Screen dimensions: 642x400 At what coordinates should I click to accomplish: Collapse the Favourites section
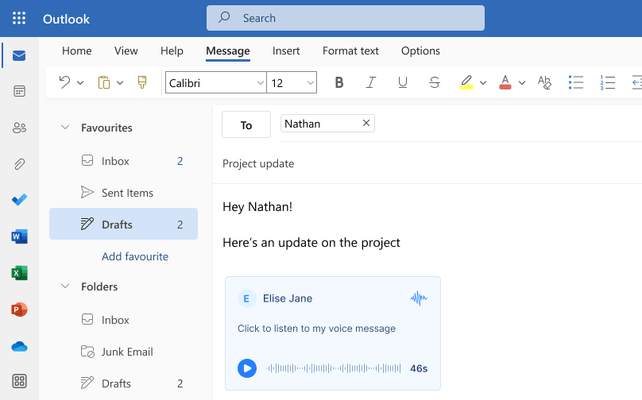pyautogui.click(x=65, y=127)
